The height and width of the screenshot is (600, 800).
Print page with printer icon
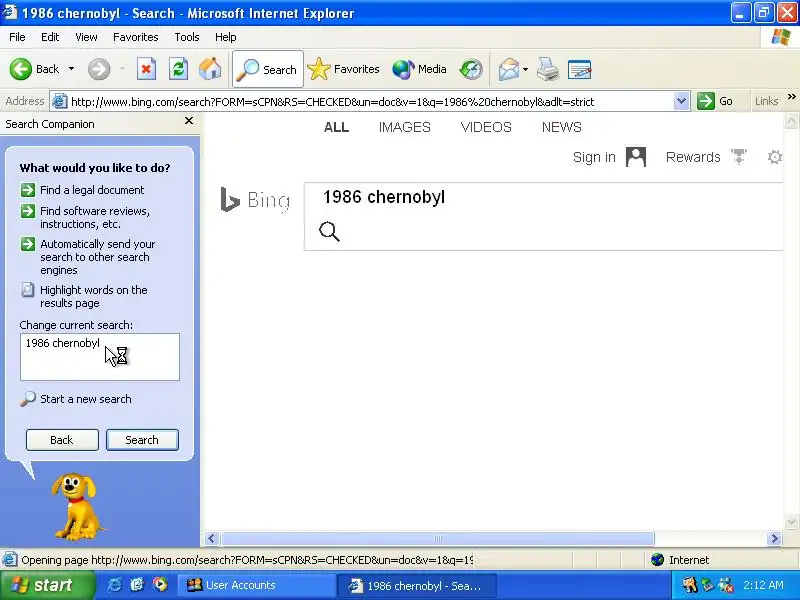coord(548,69)
